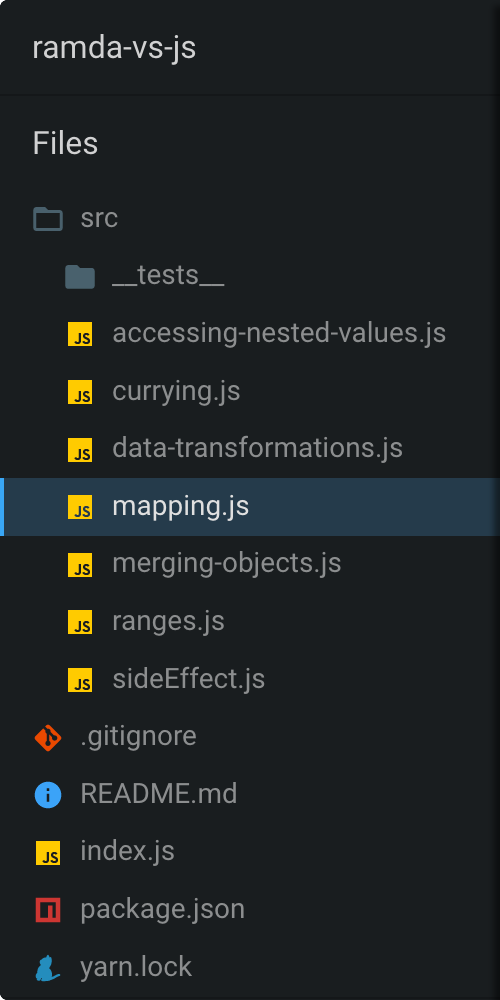
Task: Select the JS icon of data-transformations.js
Action: tap(80, 449)
